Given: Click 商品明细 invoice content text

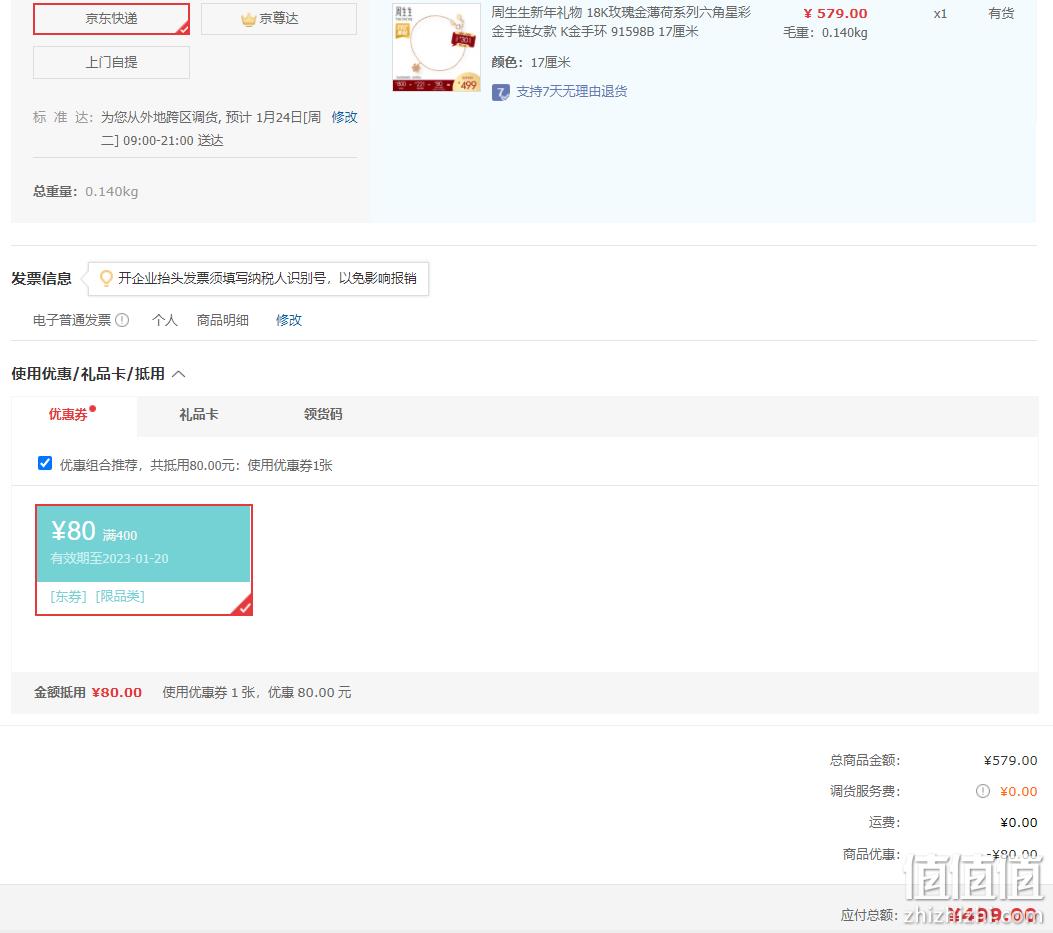Looking at the screenshot, I should point(222,320).
